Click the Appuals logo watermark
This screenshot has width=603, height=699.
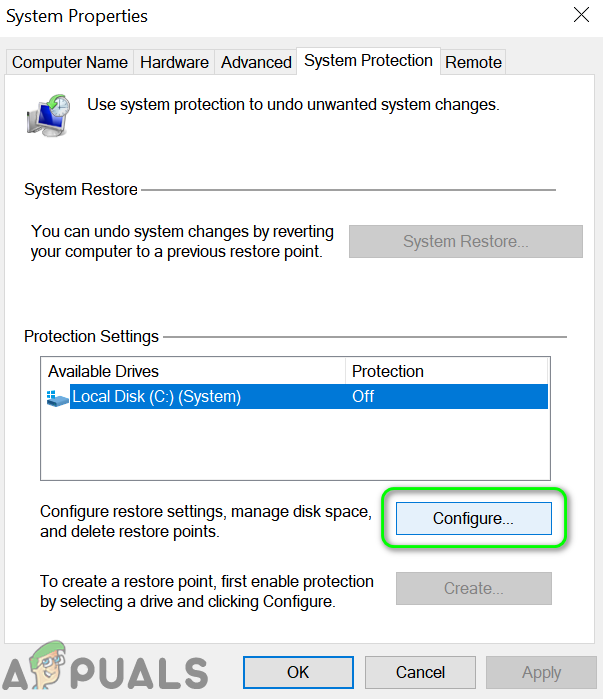tap(104, 667)
